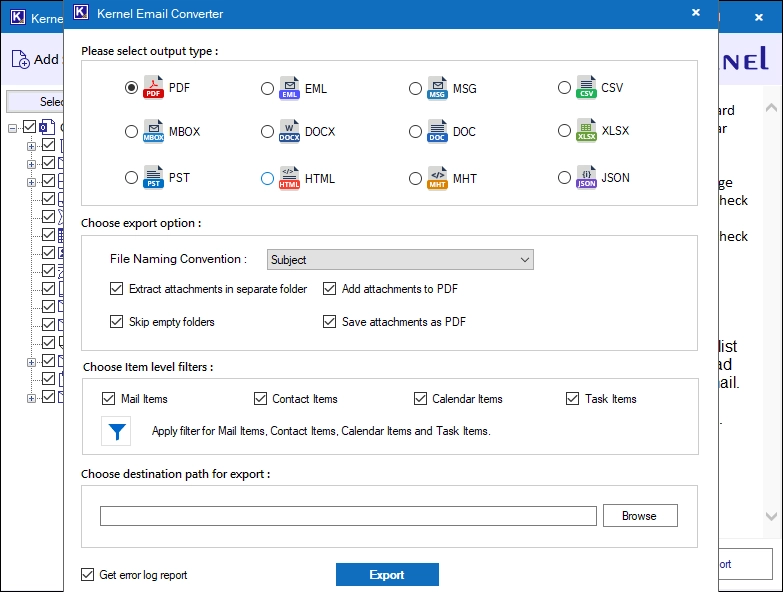Screen dimensions: 783x592
Task: Select the DOC output radio button
Action: pyautogui.click(x=415, y=132)
